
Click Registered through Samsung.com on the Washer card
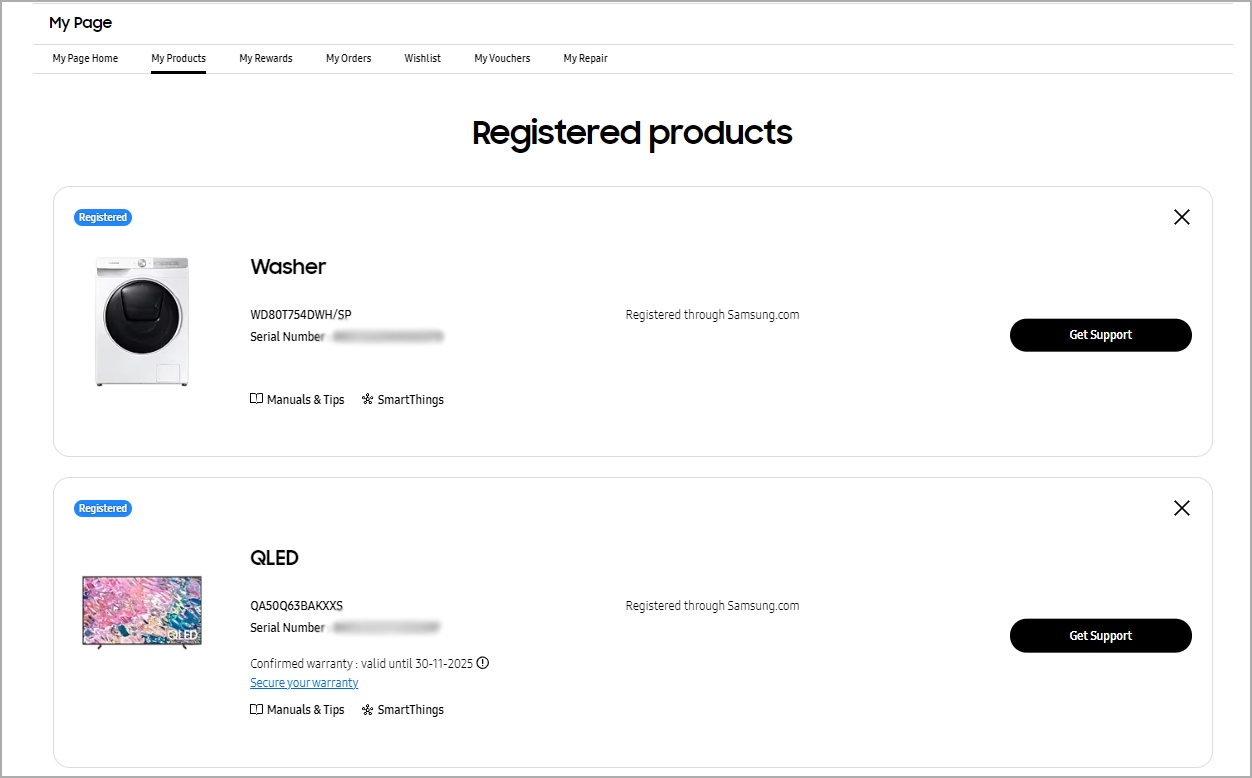[x=712, y=315]
